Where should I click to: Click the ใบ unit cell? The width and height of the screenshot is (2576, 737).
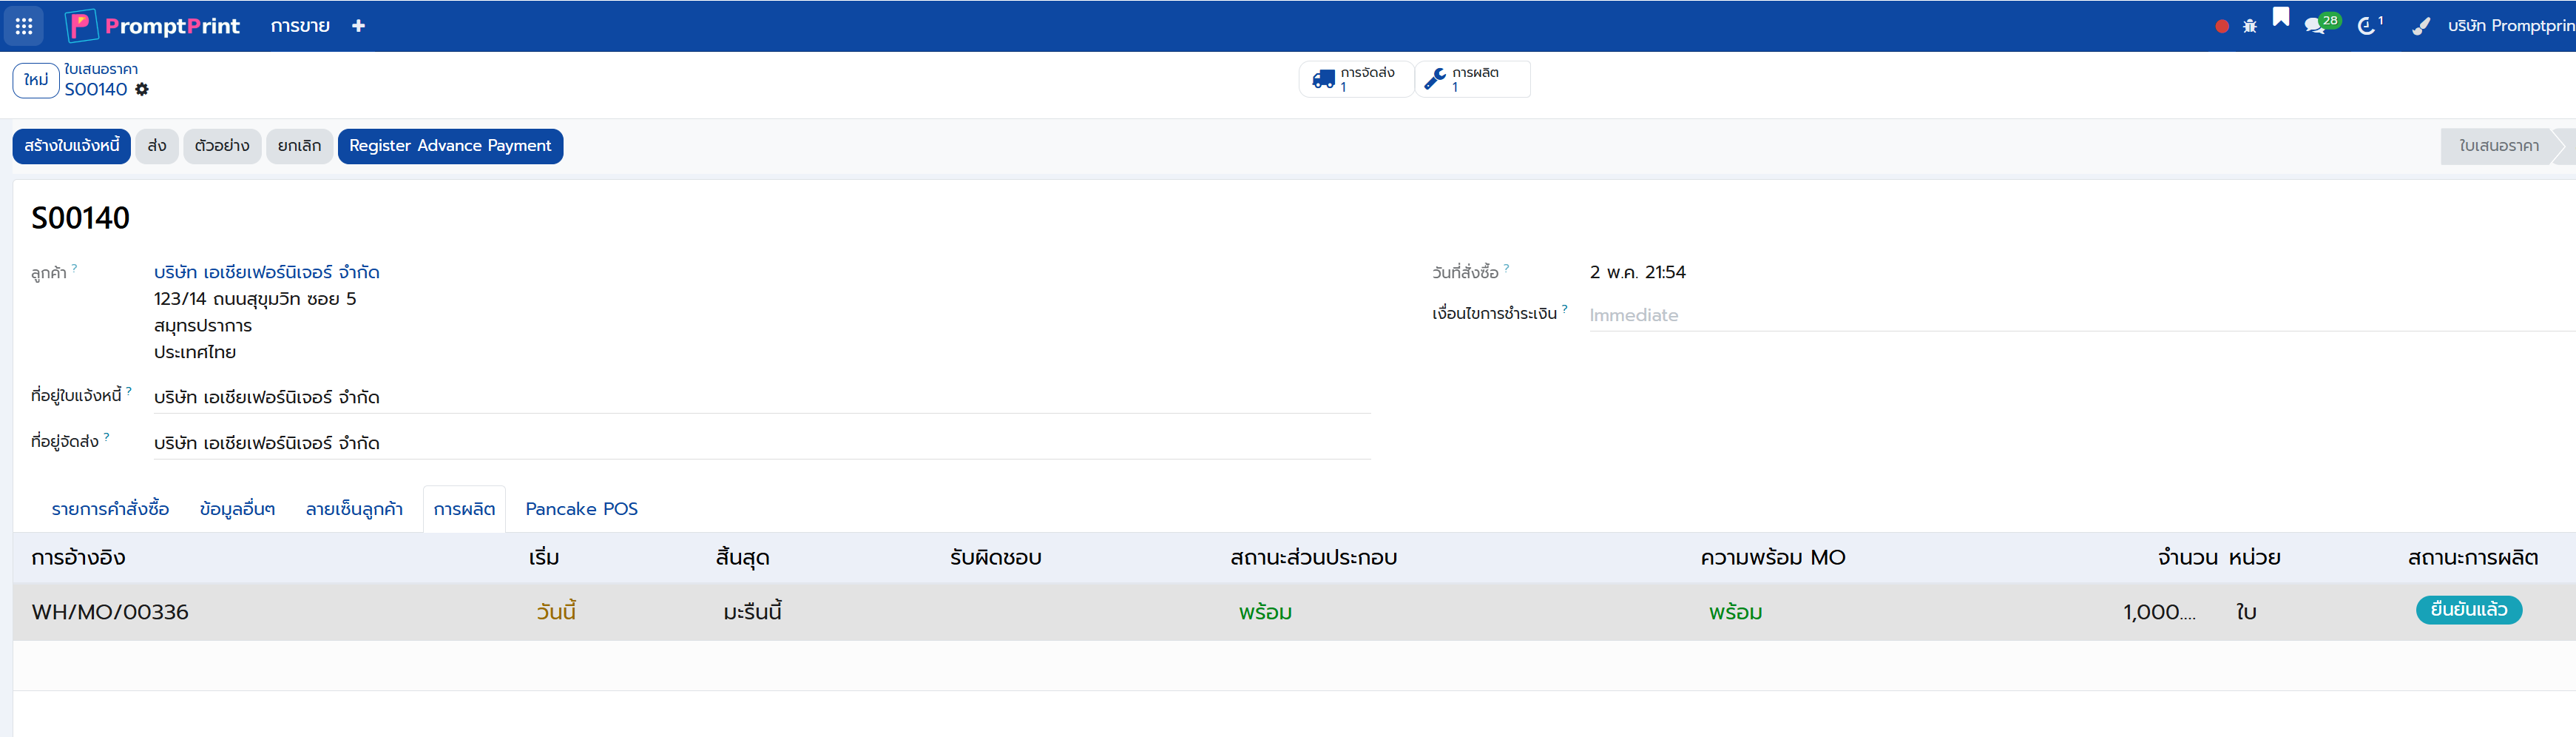click(2246, 612)
